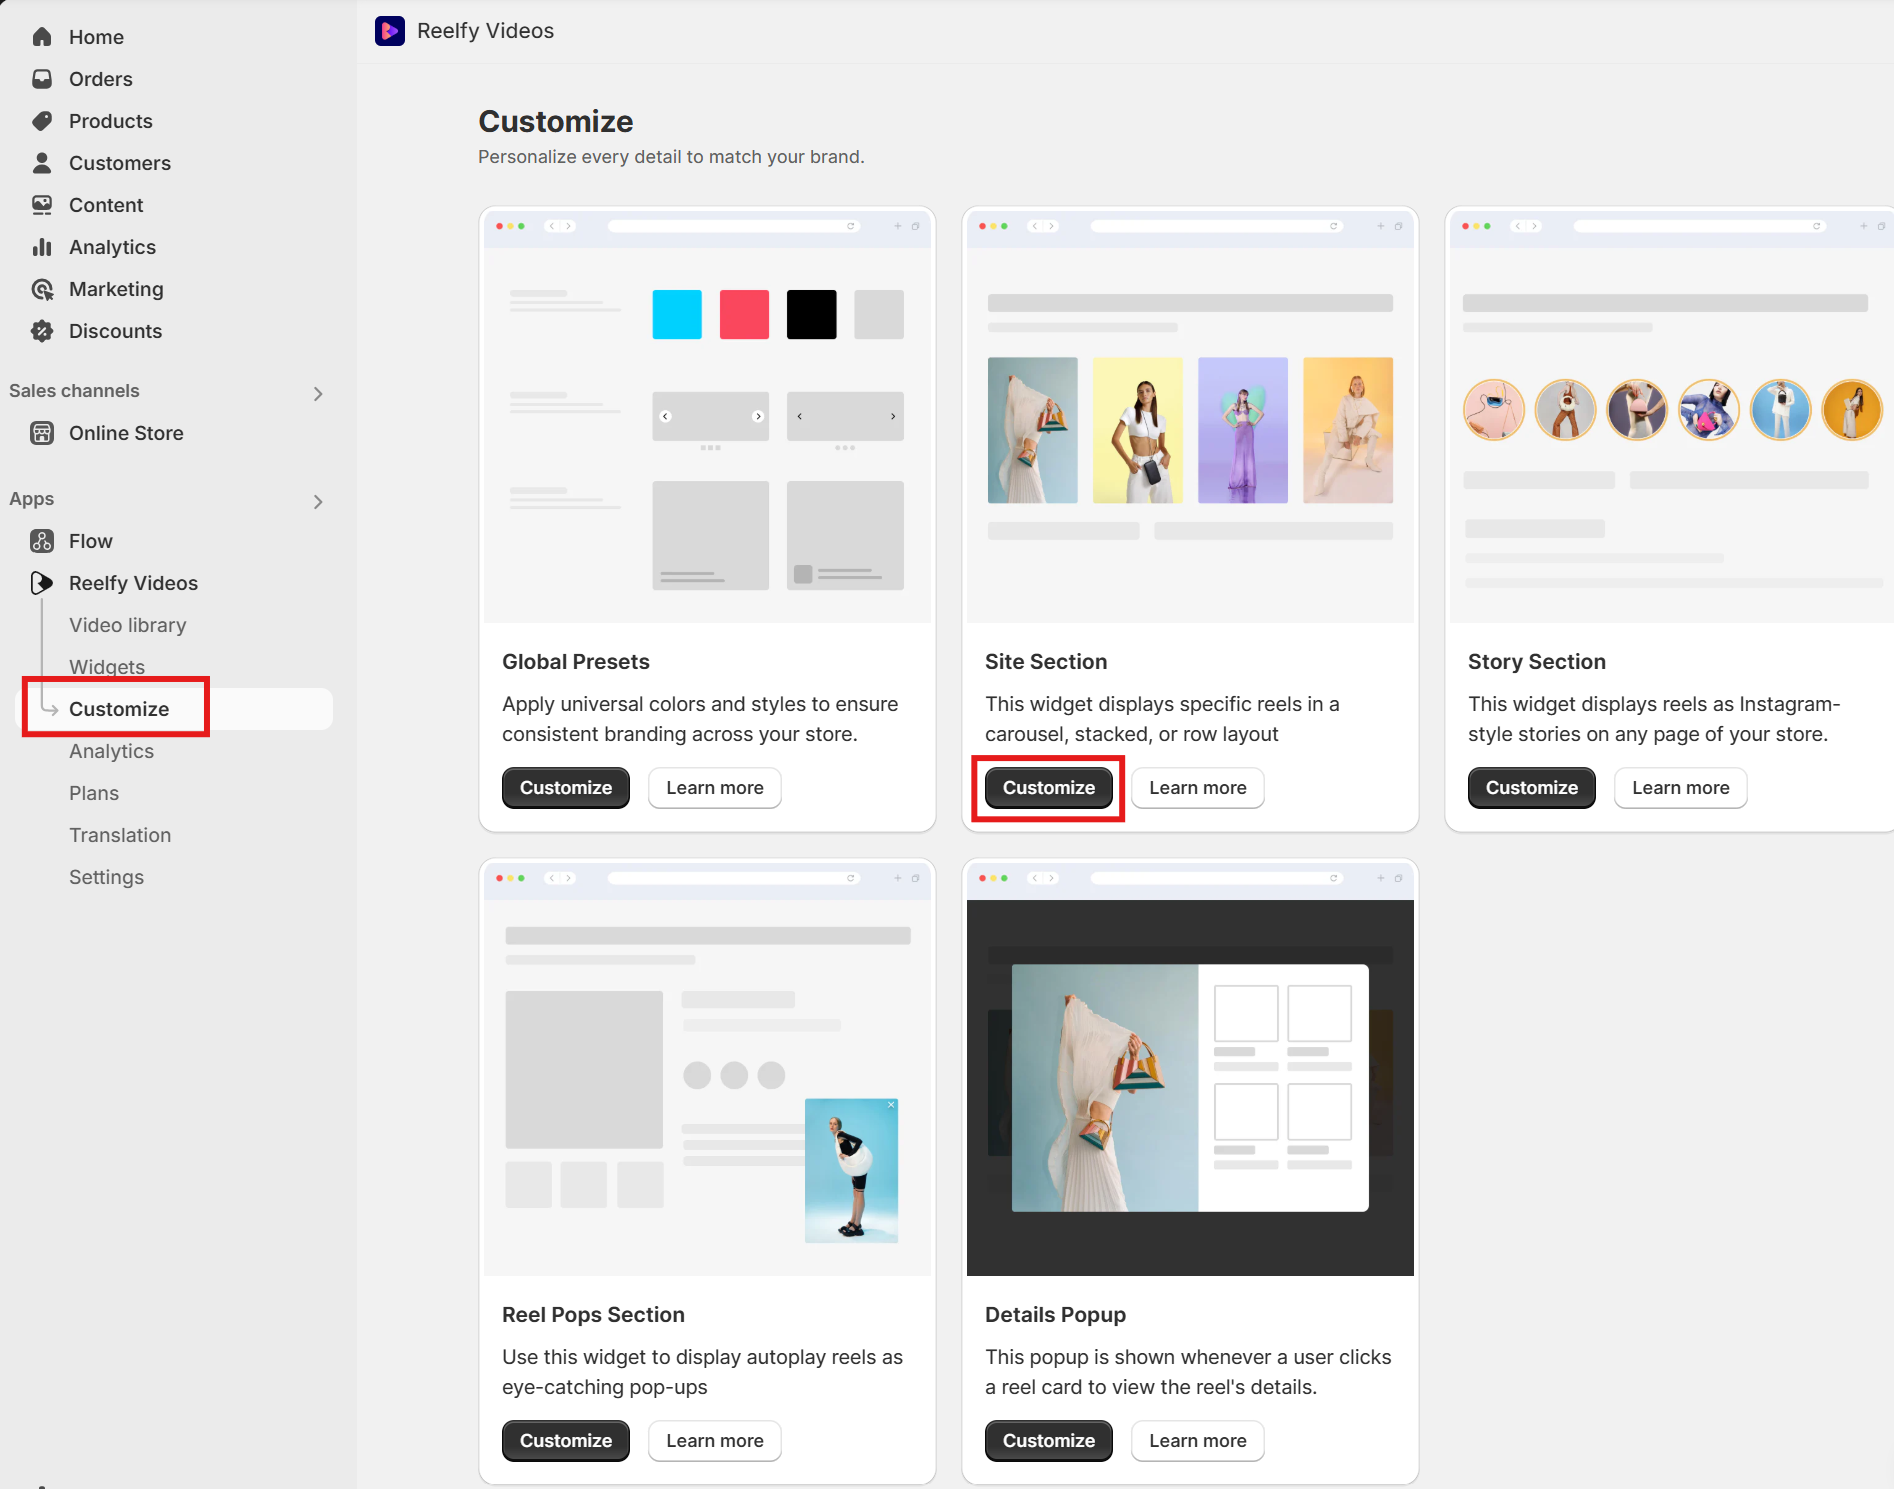Learn more about Details Popup

(x=1198, y=1441)
